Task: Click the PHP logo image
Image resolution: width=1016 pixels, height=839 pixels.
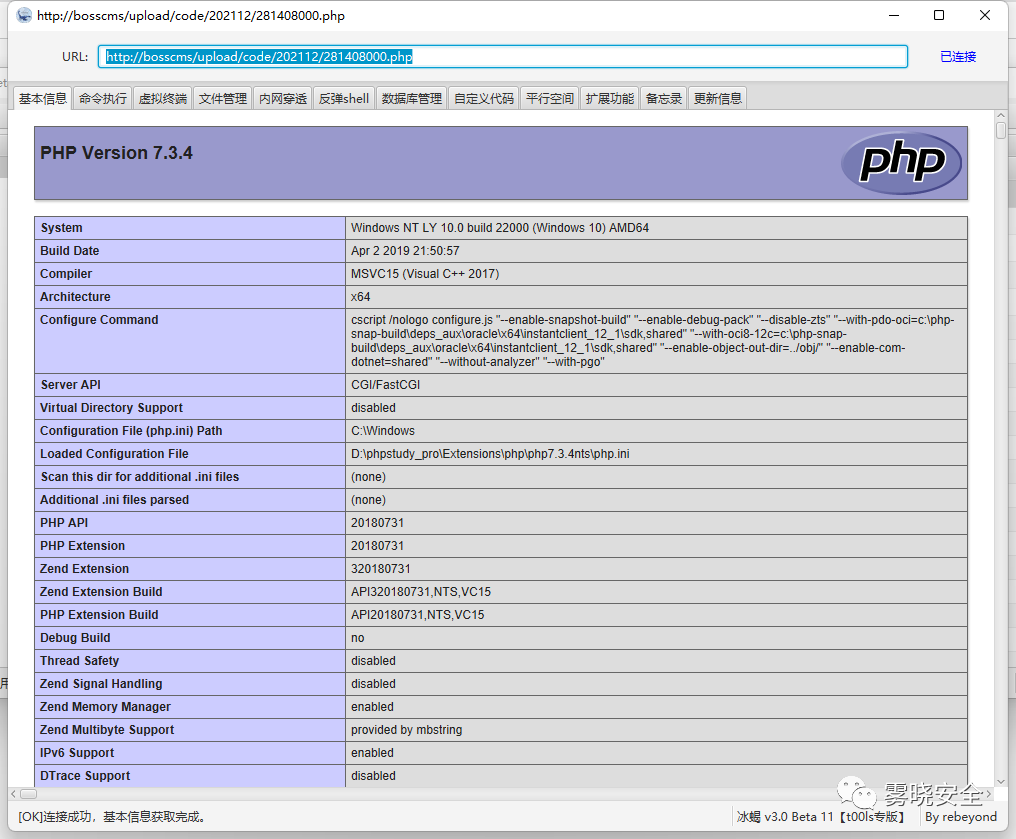Action: click(901, 163)
